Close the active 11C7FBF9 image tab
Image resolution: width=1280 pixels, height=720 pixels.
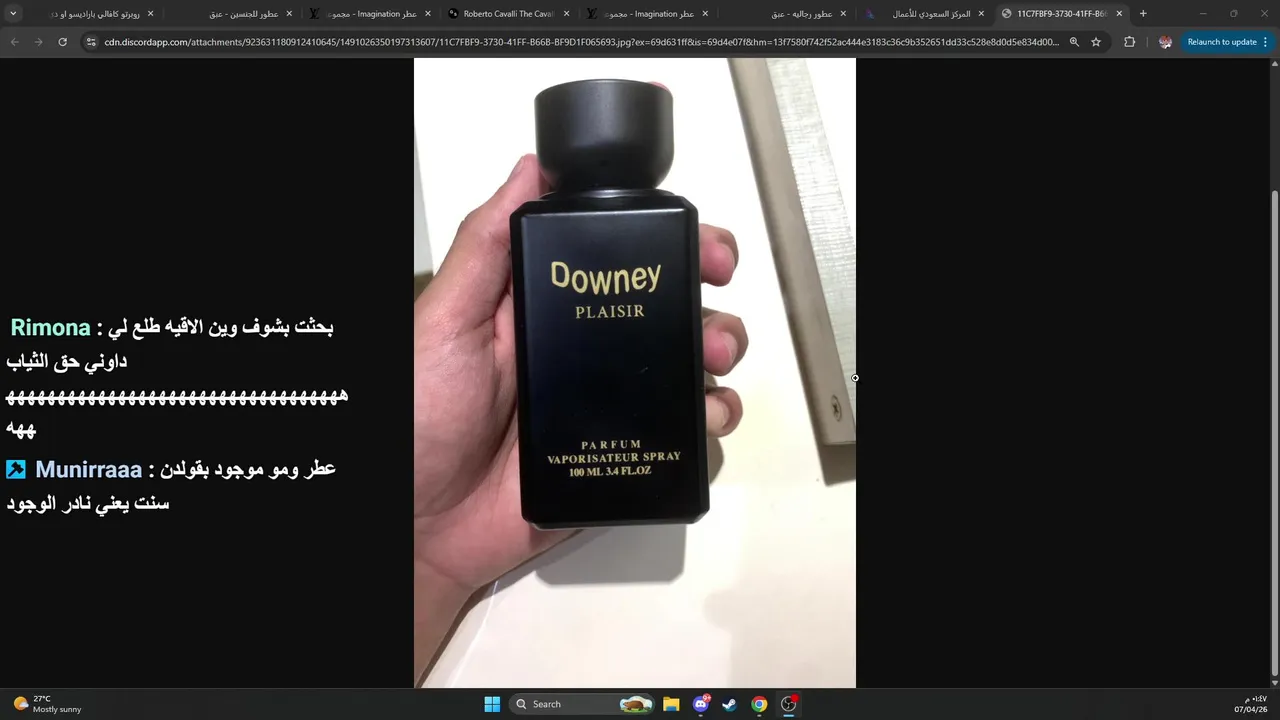(x=1119, y=14)
